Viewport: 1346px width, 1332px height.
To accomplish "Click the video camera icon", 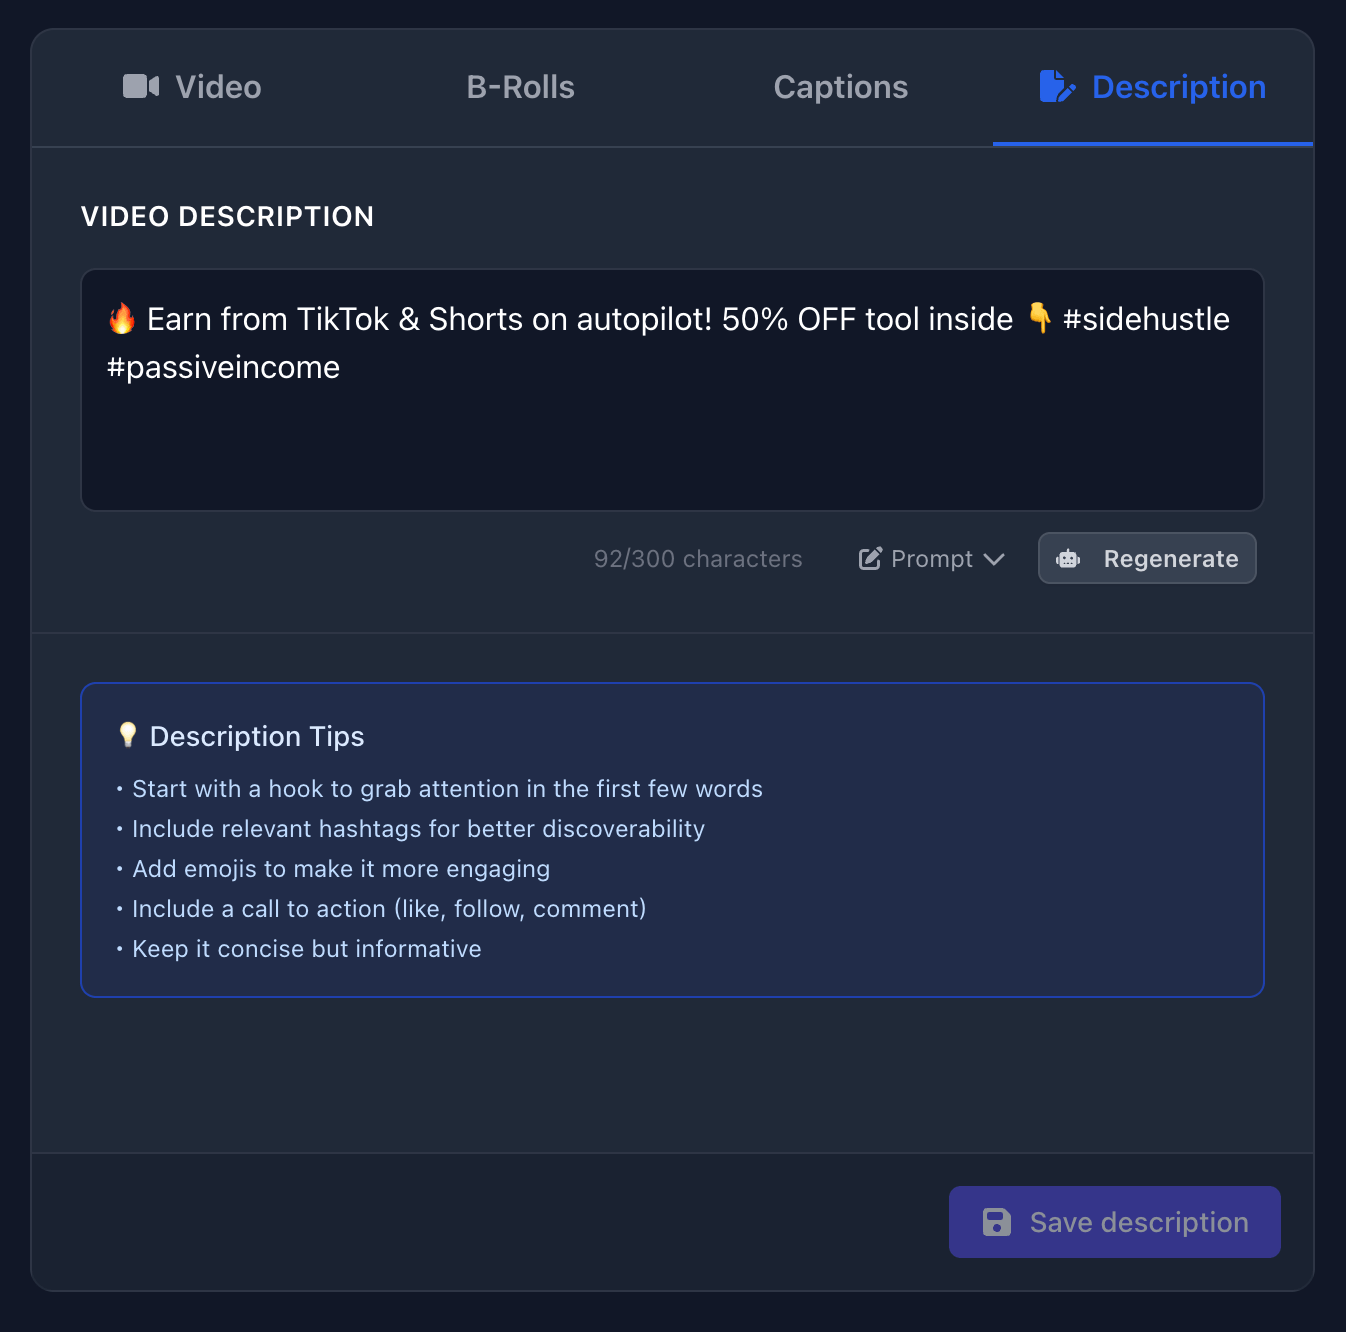I will pyautogui.click(x=141, y=87).
